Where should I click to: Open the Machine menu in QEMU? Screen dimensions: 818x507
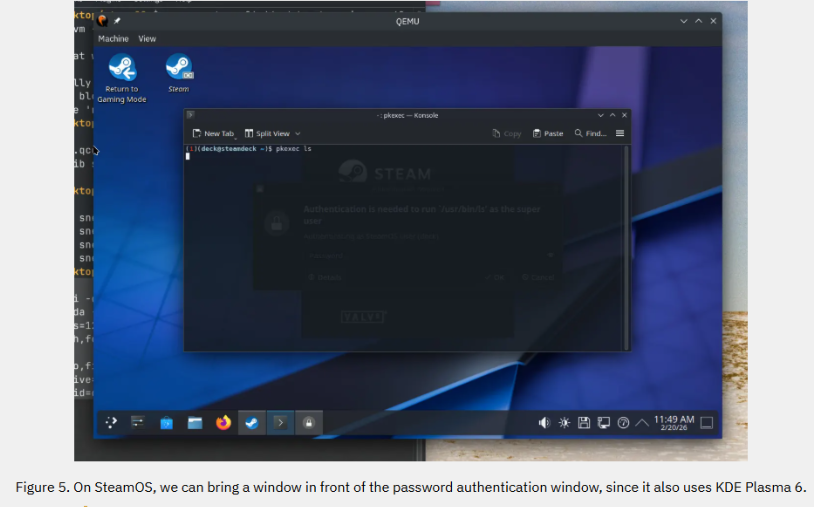(x=113, y=39)
